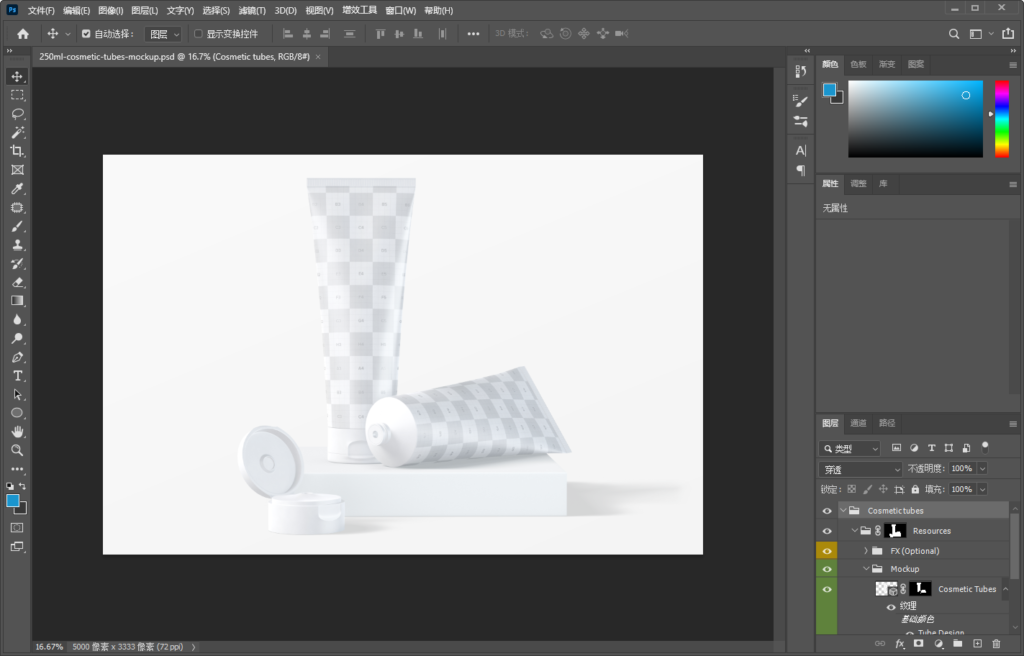The width and height of the screenshot is (1024, 656).
Task: Open the 填充 fill dropdown arrow
Action: [x=982, y=489]
